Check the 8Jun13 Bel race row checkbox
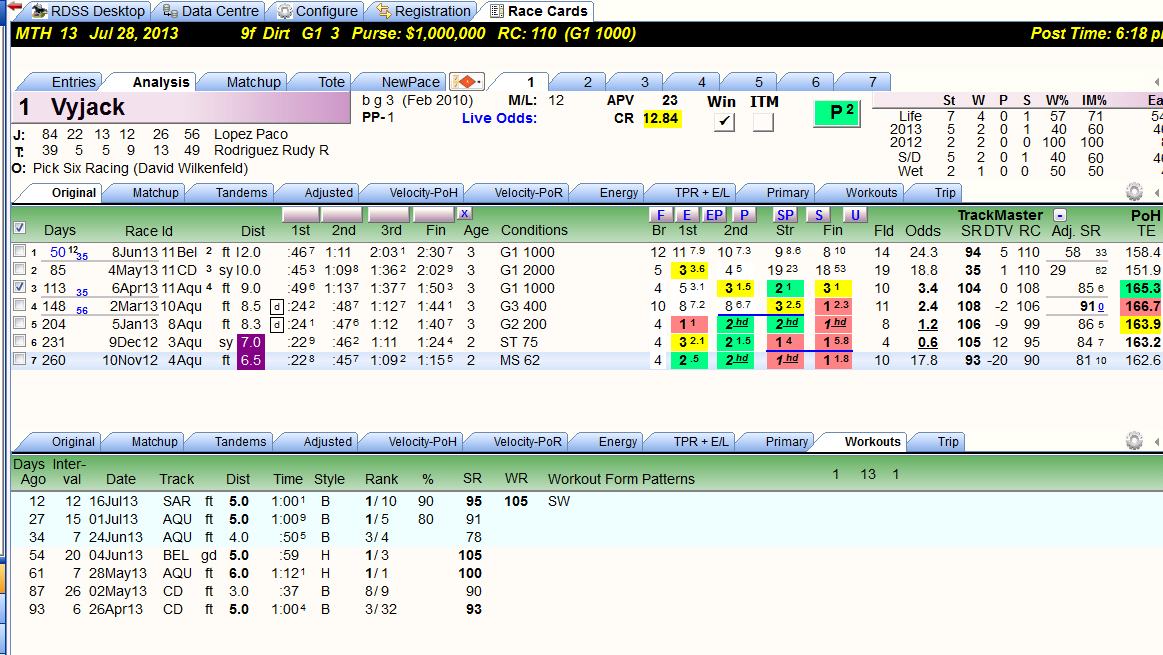The image size is (1163, 655). [20, 251]
